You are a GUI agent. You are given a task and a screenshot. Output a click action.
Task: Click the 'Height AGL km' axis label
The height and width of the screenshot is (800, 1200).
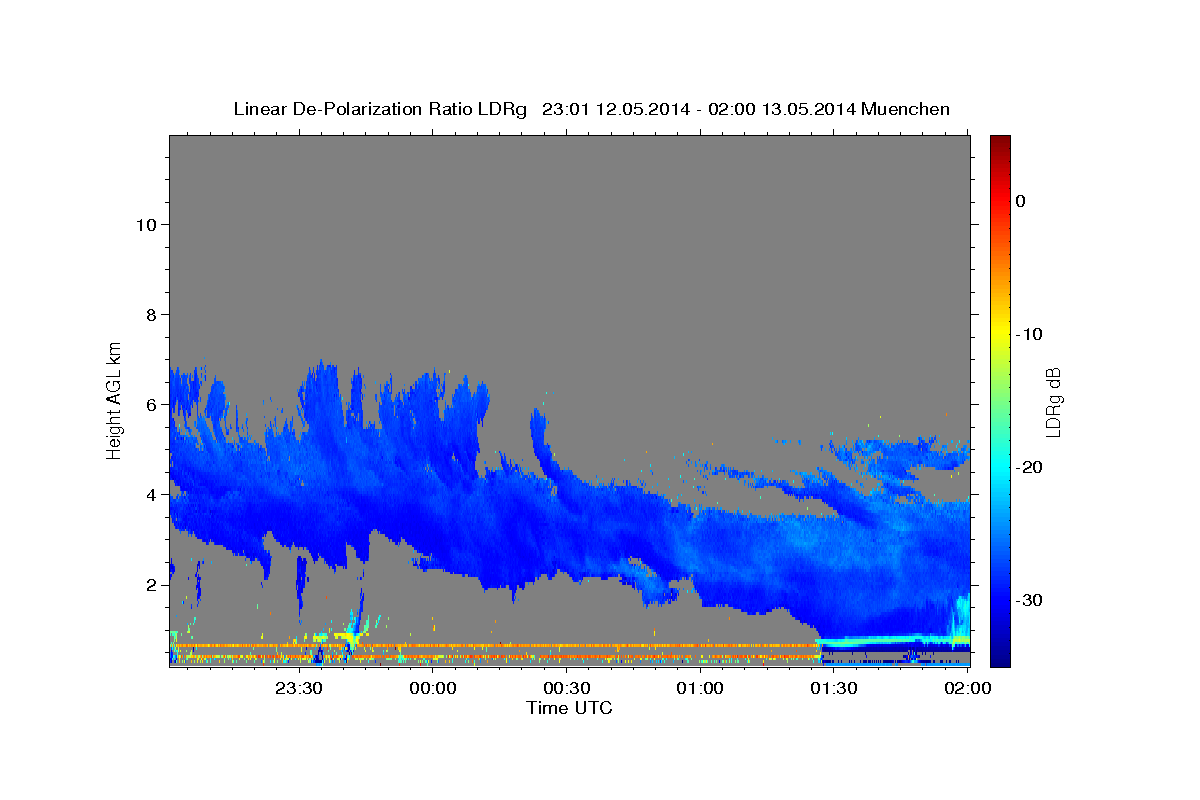tap(115, 399)
